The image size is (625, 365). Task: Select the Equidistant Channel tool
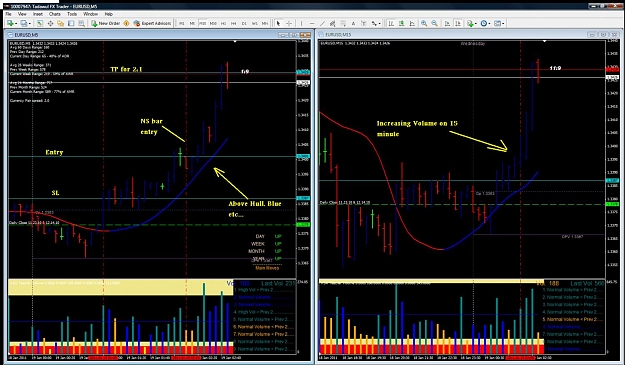pyautogui.click(x=332, y=24)
